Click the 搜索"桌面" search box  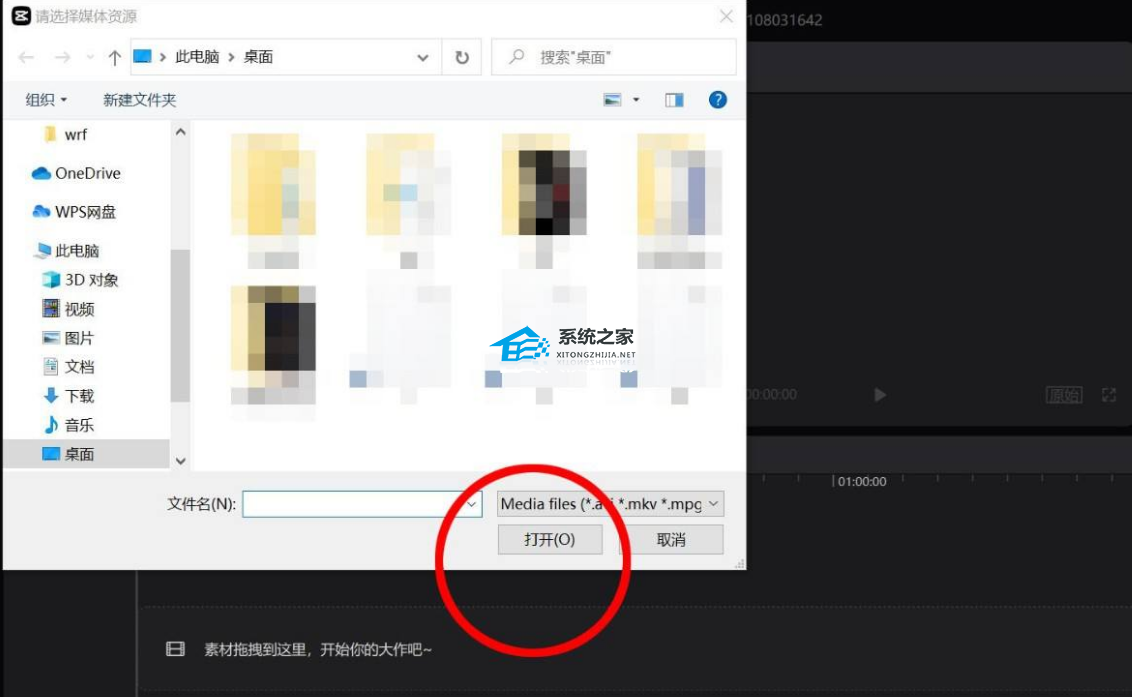614,57
